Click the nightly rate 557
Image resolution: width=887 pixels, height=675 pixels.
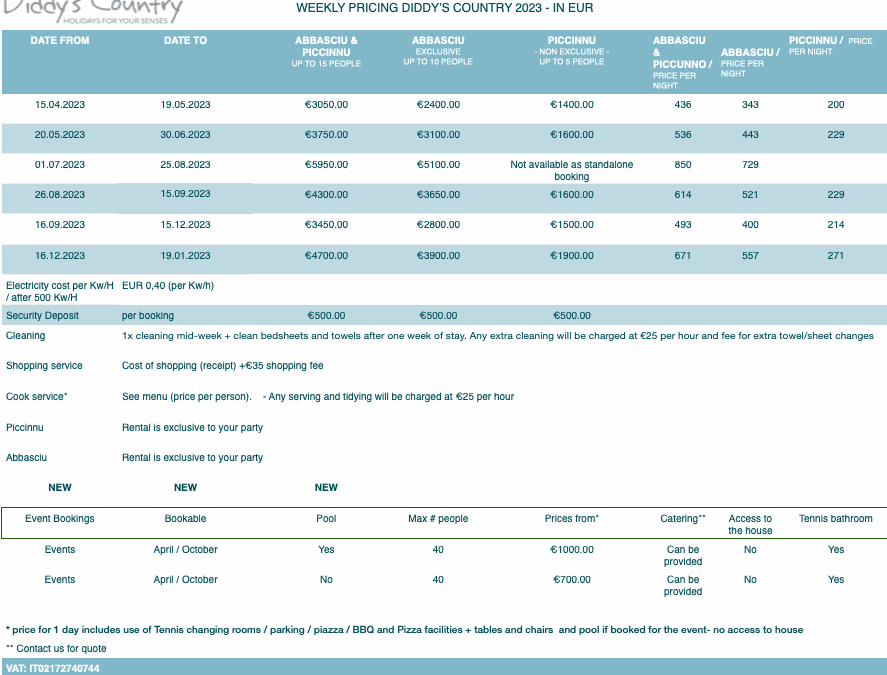pyautogui.click(x=750, y=256)
